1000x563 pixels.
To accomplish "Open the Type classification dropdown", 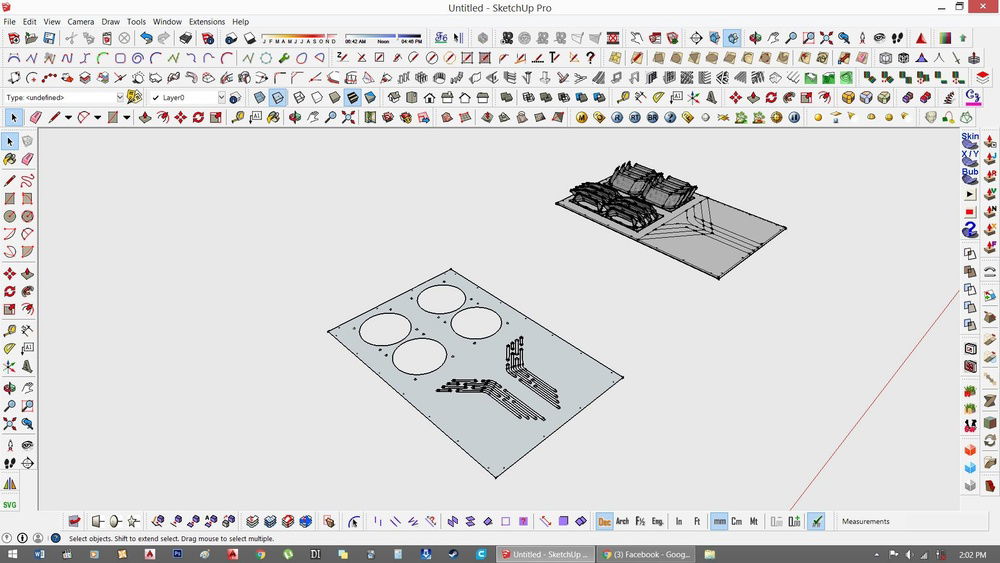I will 120,98.
